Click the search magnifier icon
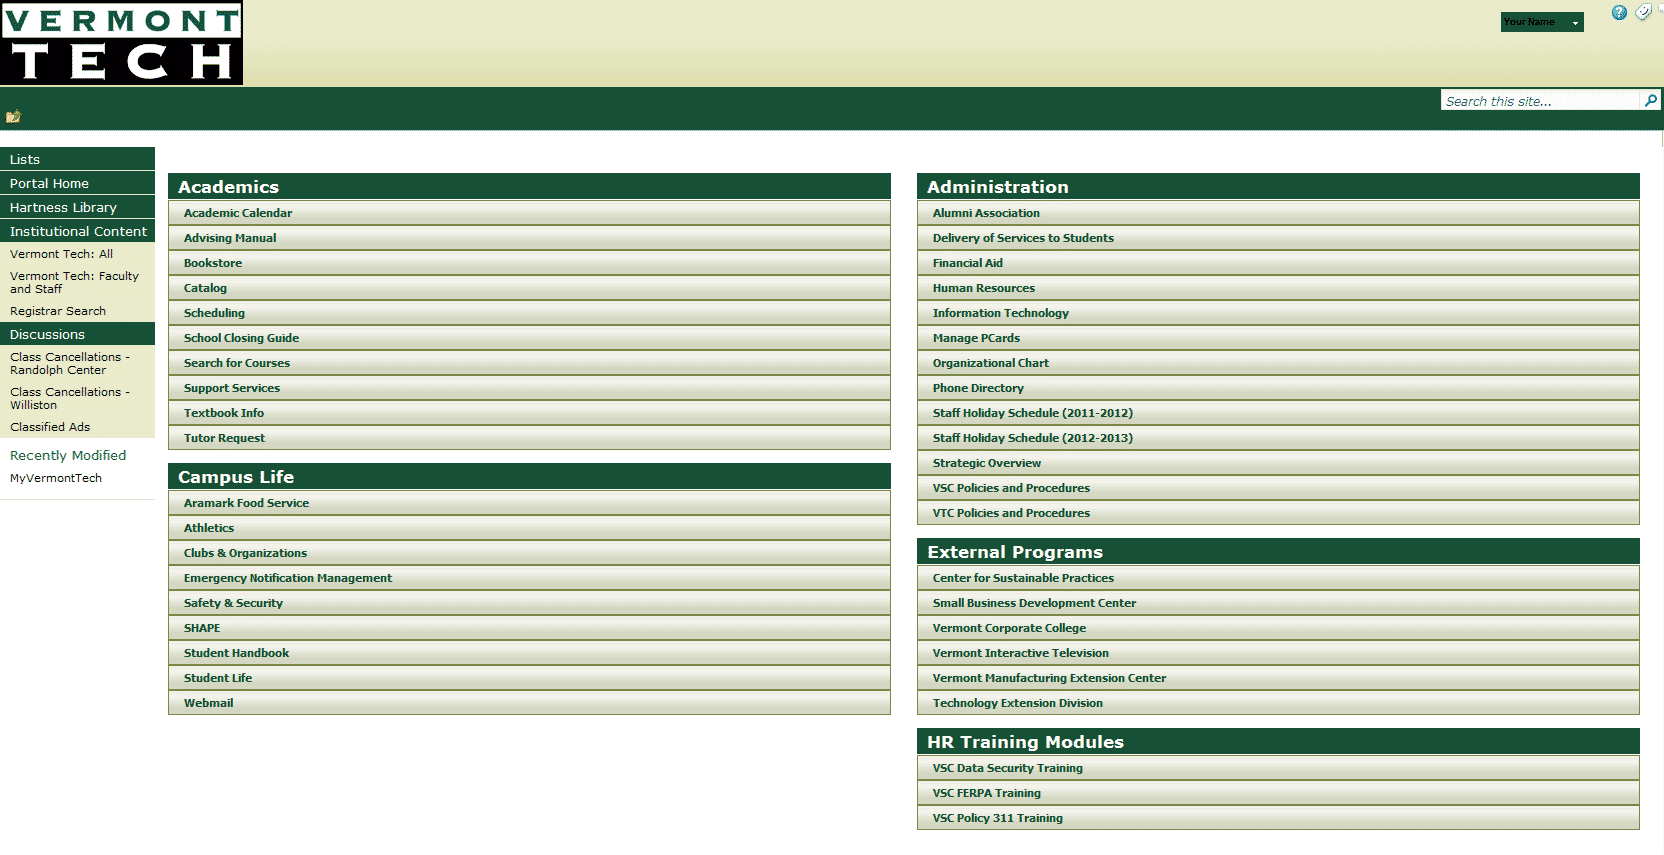Screen dimensions: 1664x855 [1651, 100]
